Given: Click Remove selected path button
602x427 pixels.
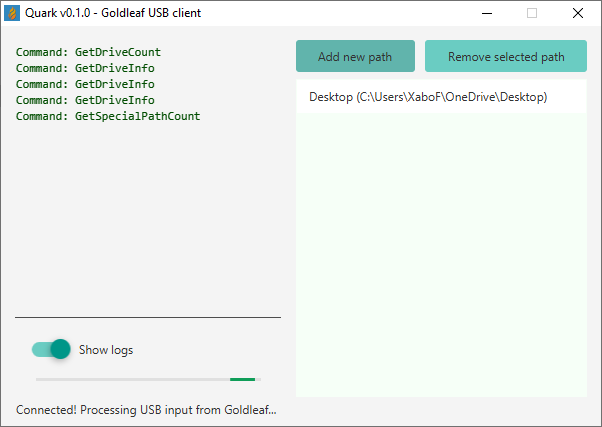Looking at the screenshot, I should click(x=506, y=56).
